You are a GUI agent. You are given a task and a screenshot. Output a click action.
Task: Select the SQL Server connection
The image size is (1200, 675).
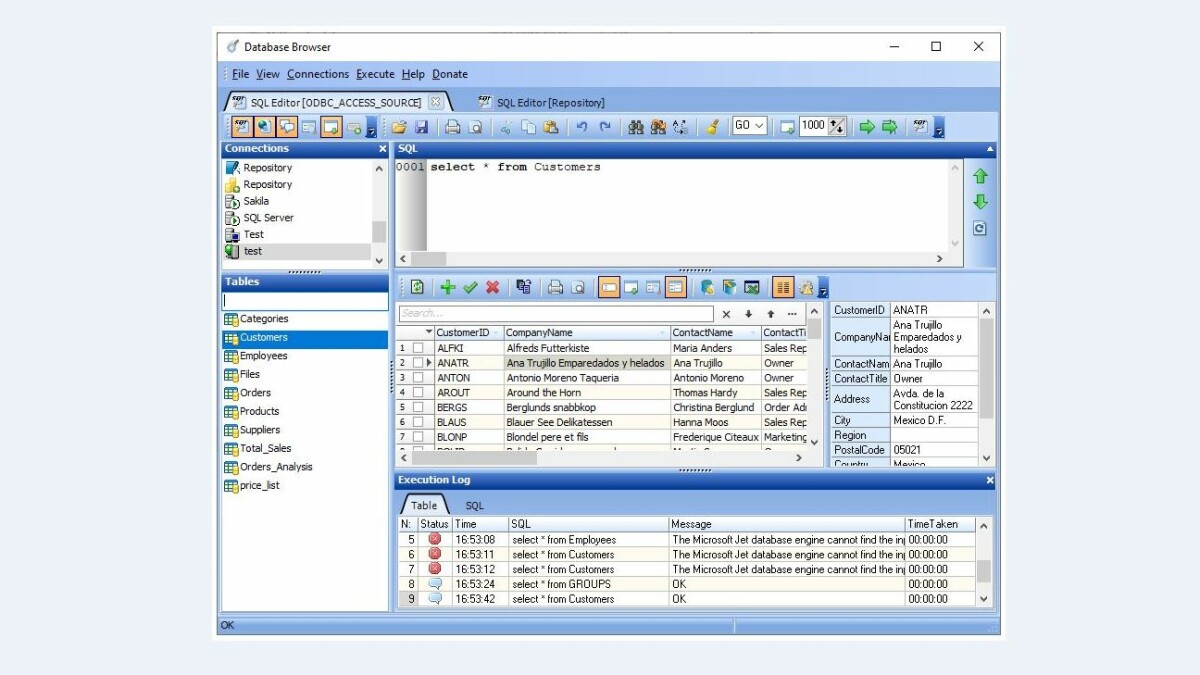(x=268, y=218)
